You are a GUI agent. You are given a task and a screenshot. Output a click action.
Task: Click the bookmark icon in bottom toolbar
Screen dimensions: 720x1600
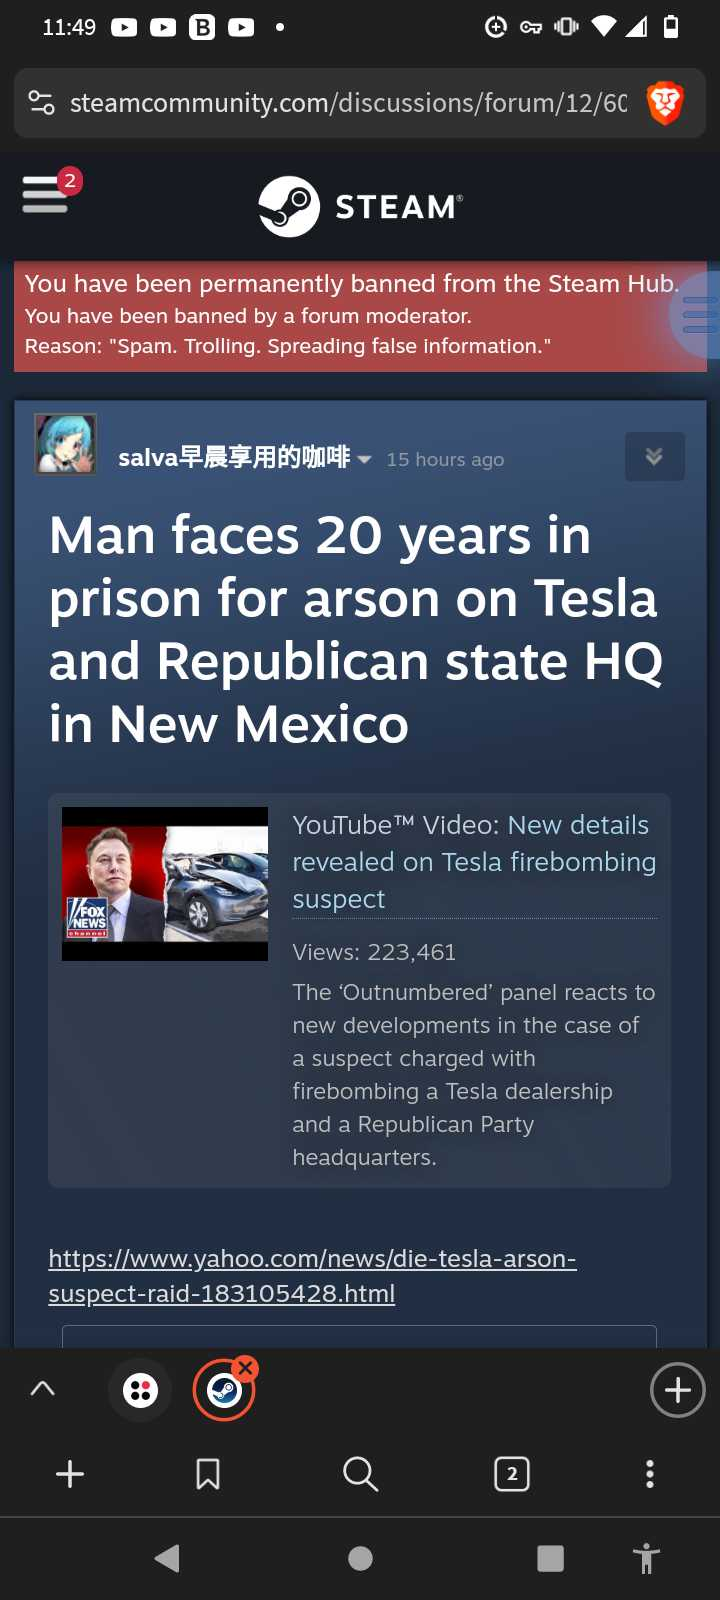[x=208, y=1474]
